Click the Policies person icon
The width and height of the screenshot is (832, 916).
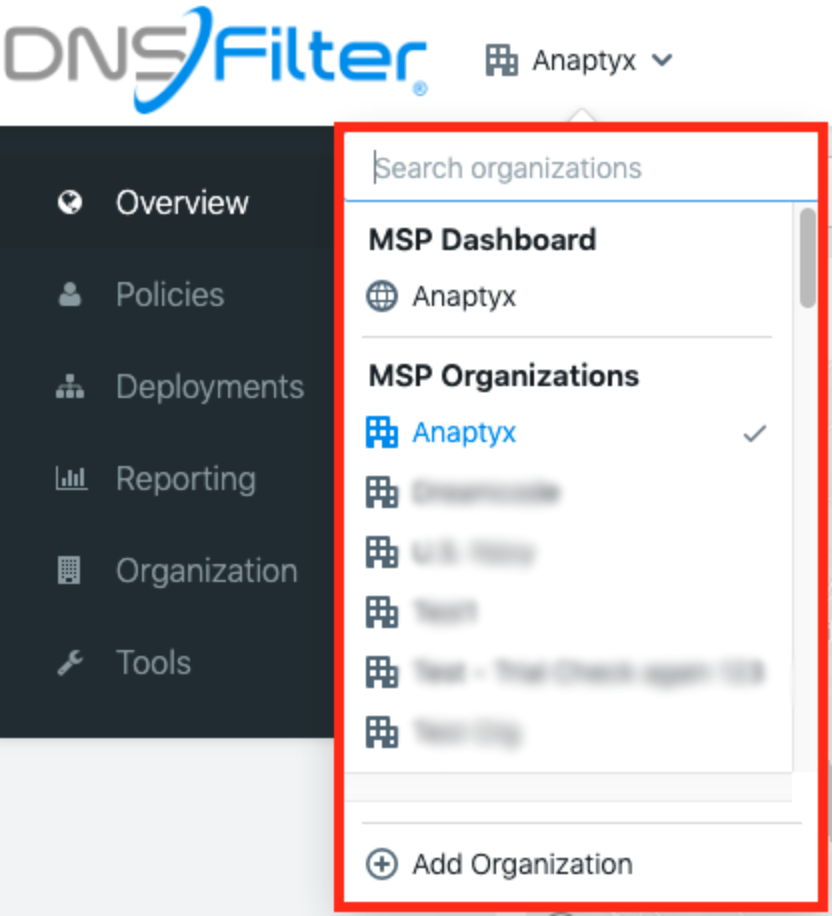(70, 294)
